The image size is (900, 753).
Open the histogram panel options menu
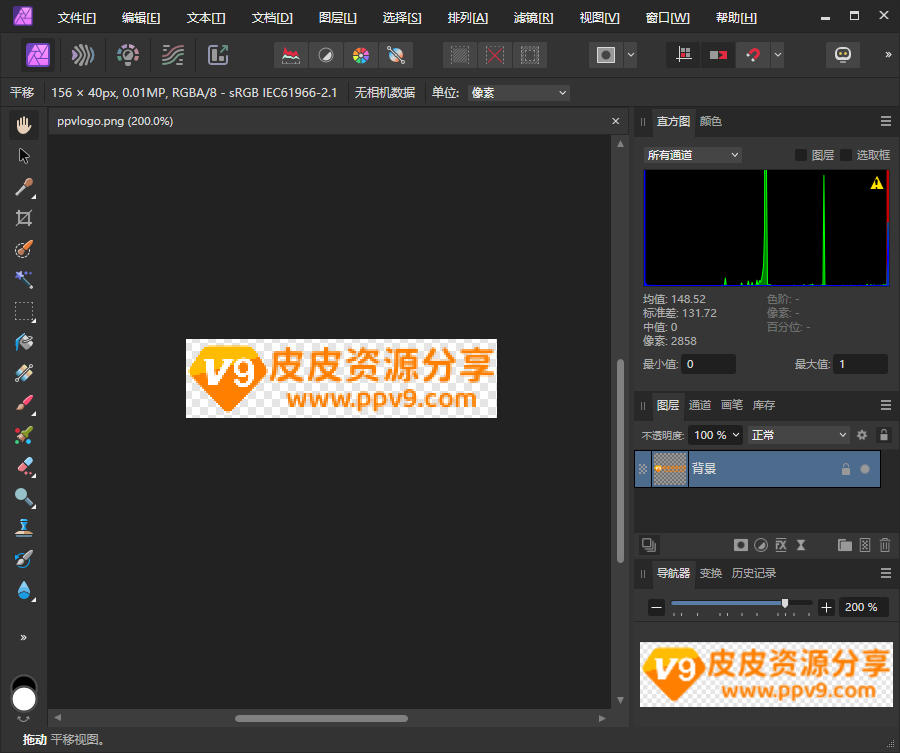tap(886, 121)
